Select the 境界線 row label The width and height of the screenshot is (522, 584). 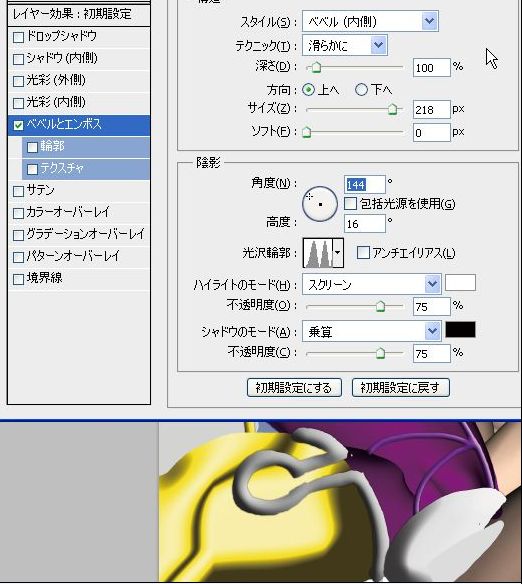coord(44,278)
